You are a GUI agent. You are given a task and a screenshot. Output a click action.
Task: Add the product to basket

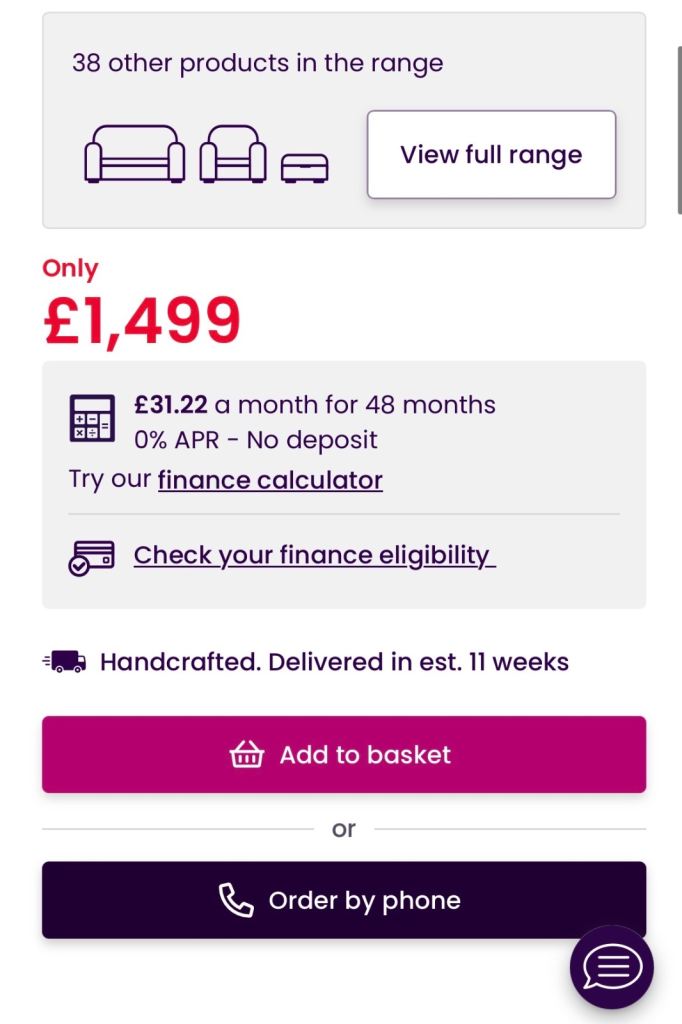344,755
